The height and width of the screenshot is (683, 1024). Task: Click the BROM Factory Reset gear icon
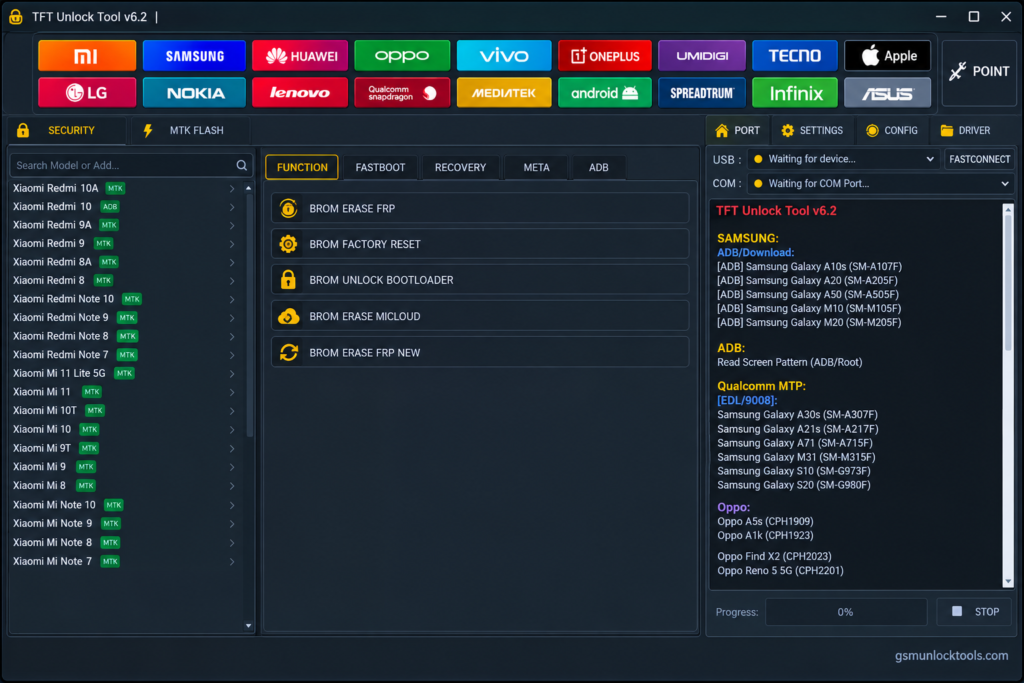pos(288,244)
